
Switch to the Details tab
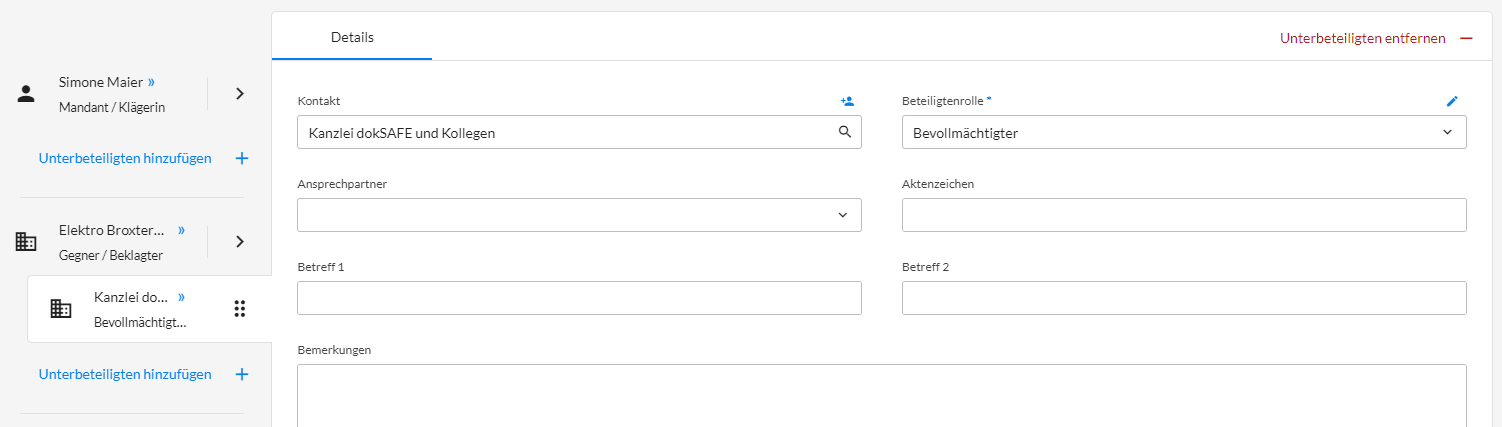(x=352, y=37)
